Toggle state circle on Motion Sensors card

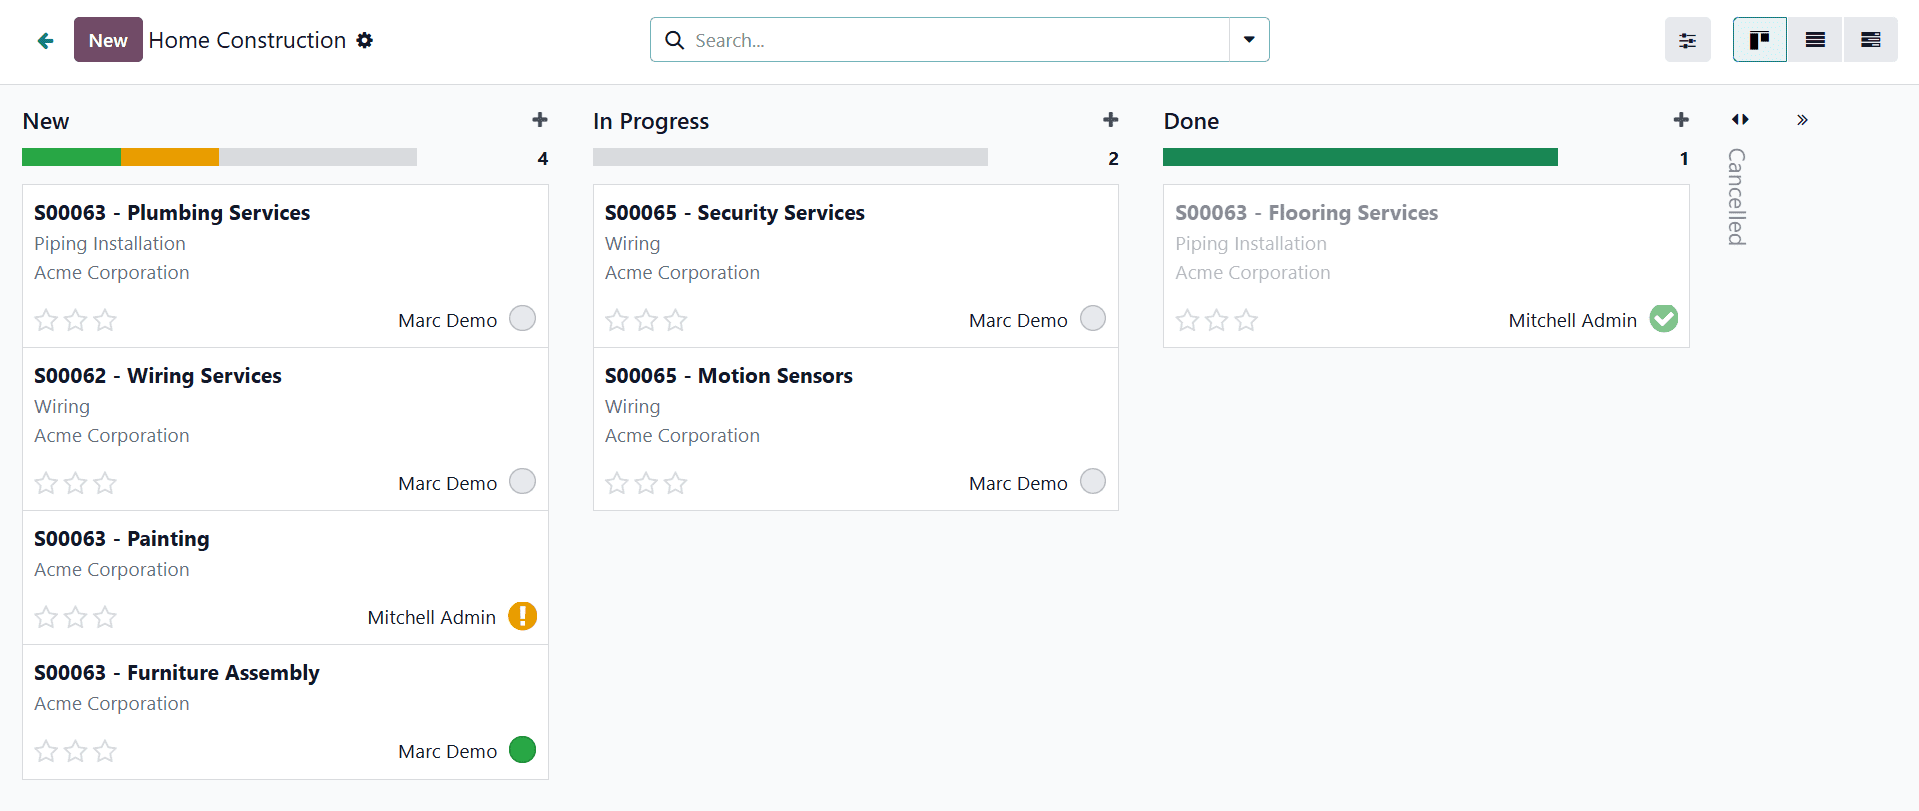[x=1093, y=481]
